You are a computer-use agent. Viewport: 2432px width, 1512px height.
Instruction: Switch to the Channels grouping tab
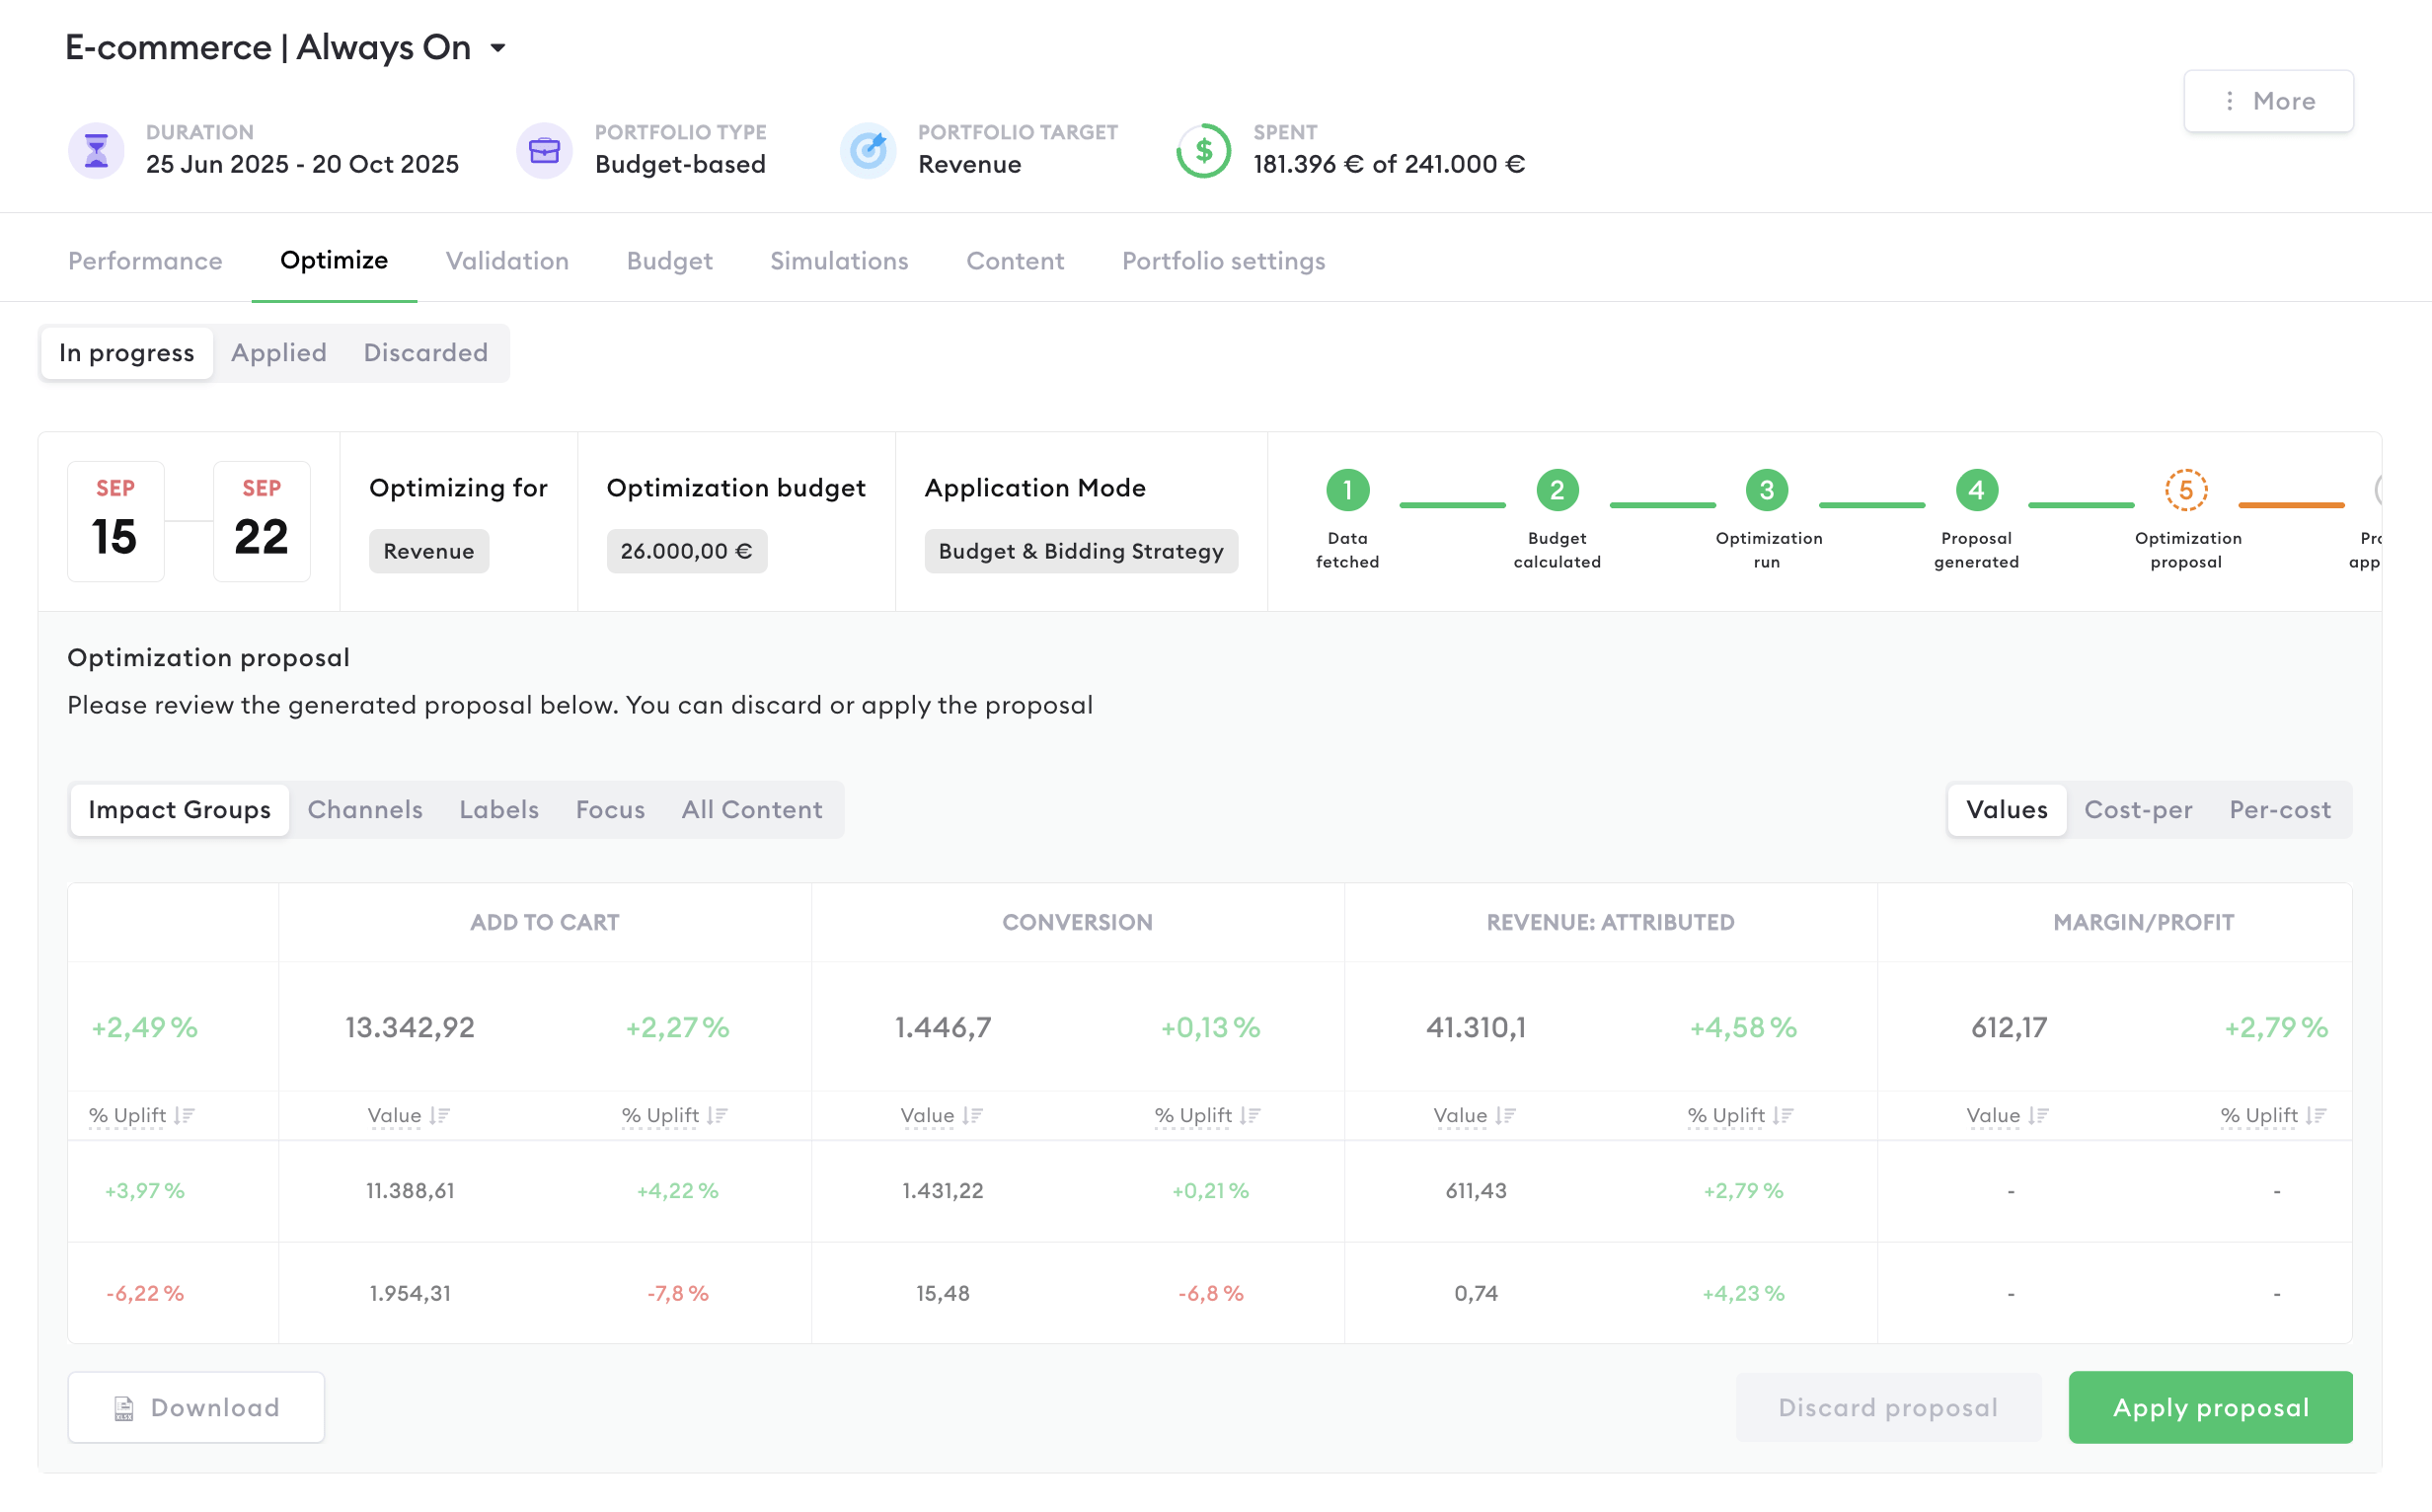pos(365,809)
